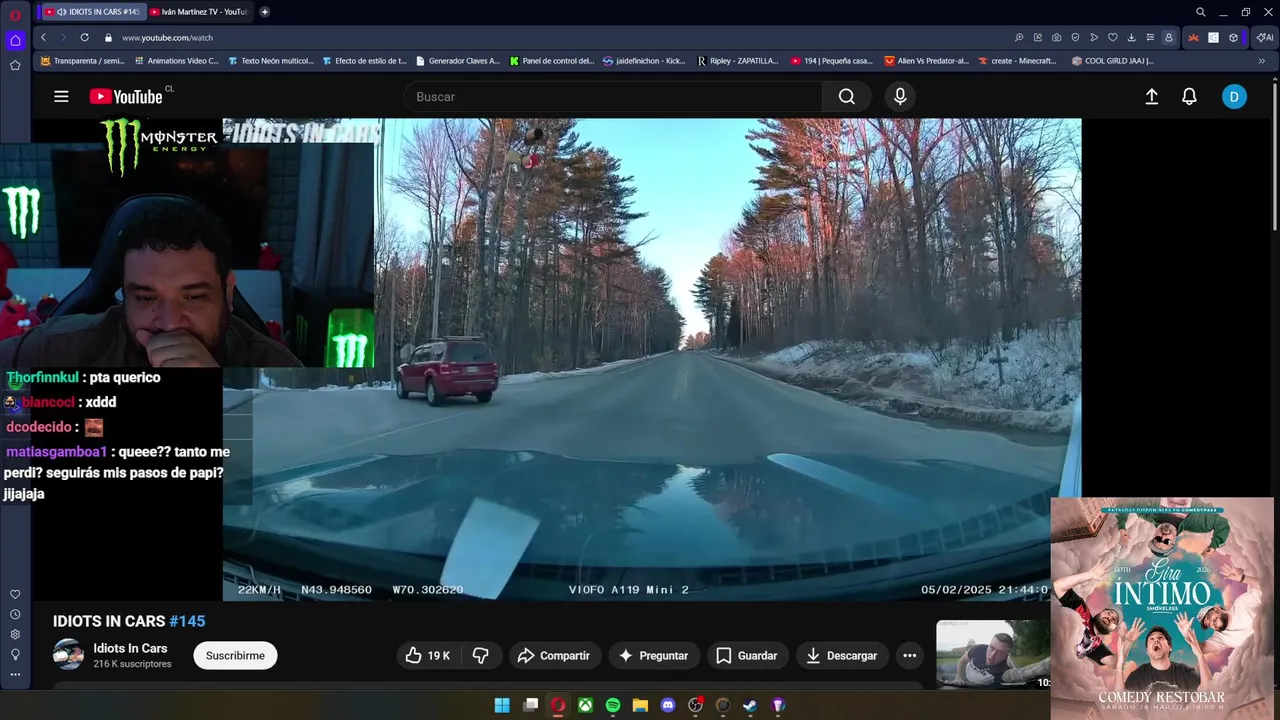Open the Opera profile/account icon
Screen dimensions: 1280x720
(1168, 37)
